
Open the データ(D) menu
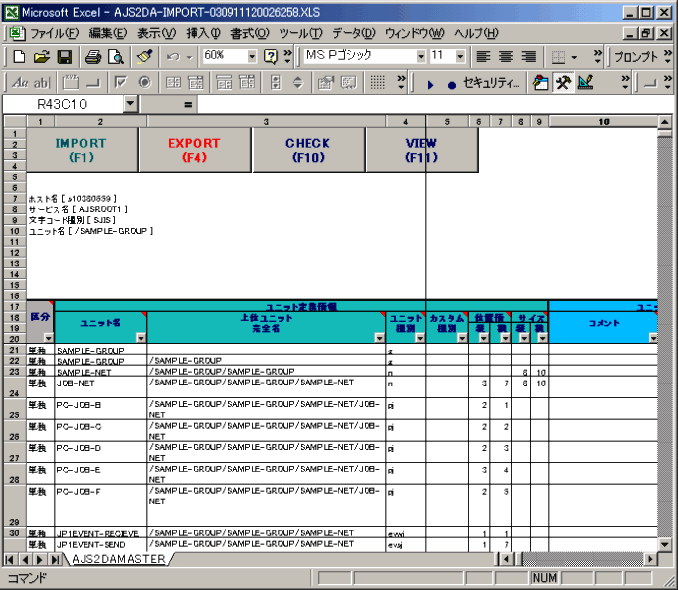pos(354,33)
